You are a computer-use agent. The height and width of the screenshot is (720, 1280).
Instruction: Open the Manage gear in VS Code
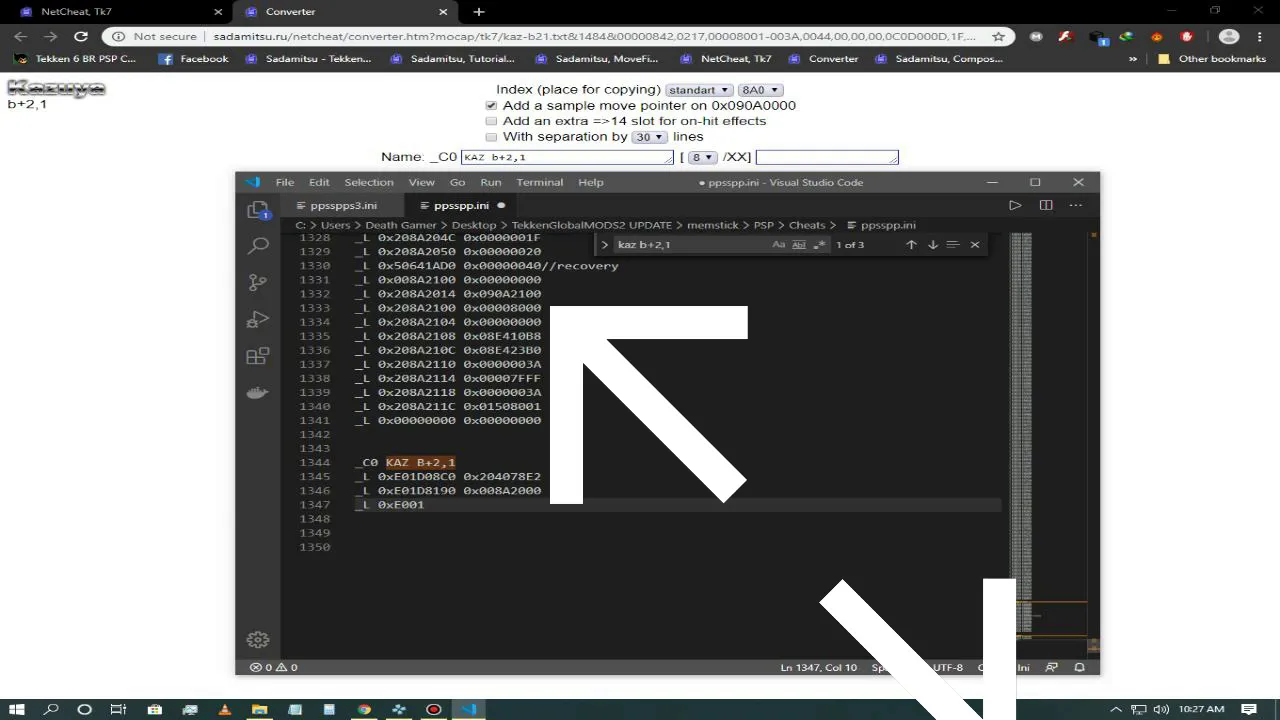click(x=258, y=640)
